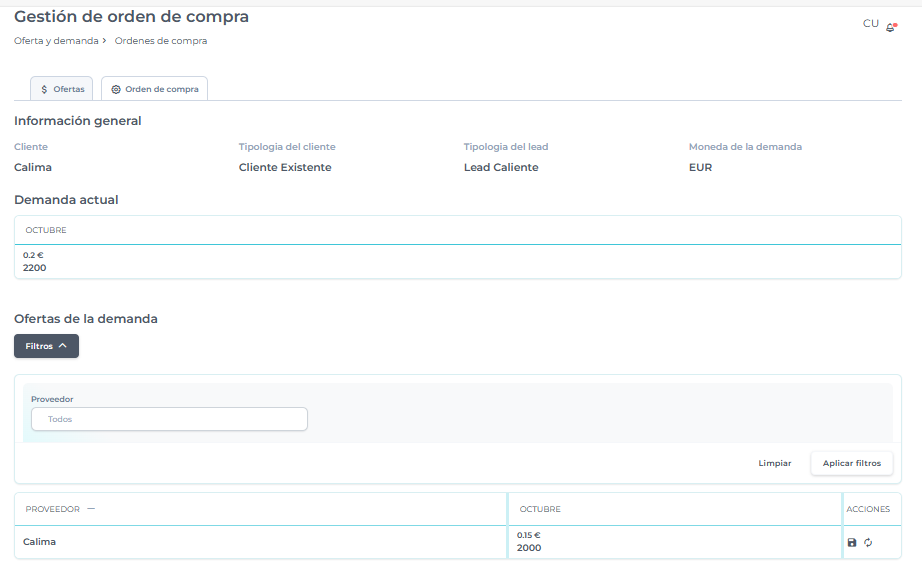The image size is (922, 572).
Task: Open the notifications bell
Action: tap(890, 27)
